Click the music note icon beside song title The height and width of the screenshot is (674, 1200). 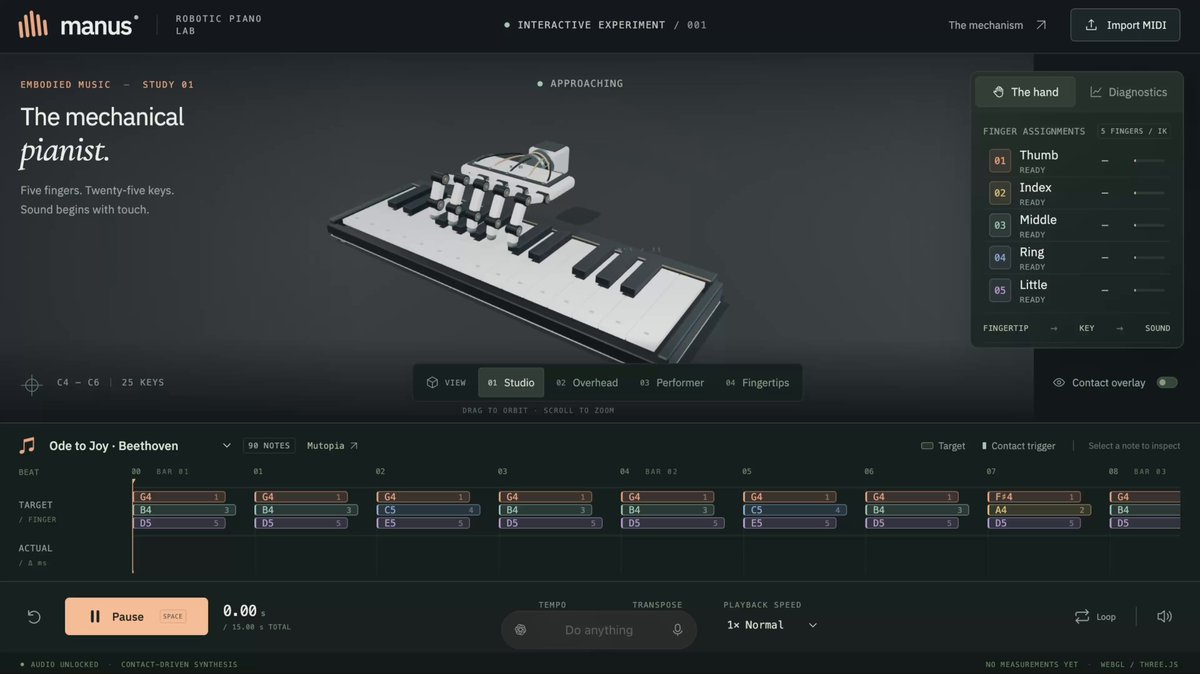(x=27, y=445)
